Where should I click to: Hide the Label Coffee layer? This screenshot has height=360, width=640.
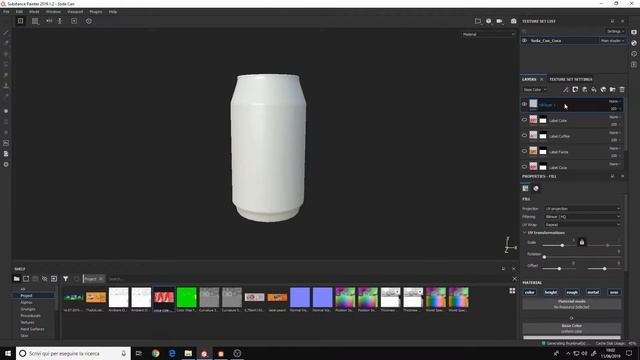point(524,136)
